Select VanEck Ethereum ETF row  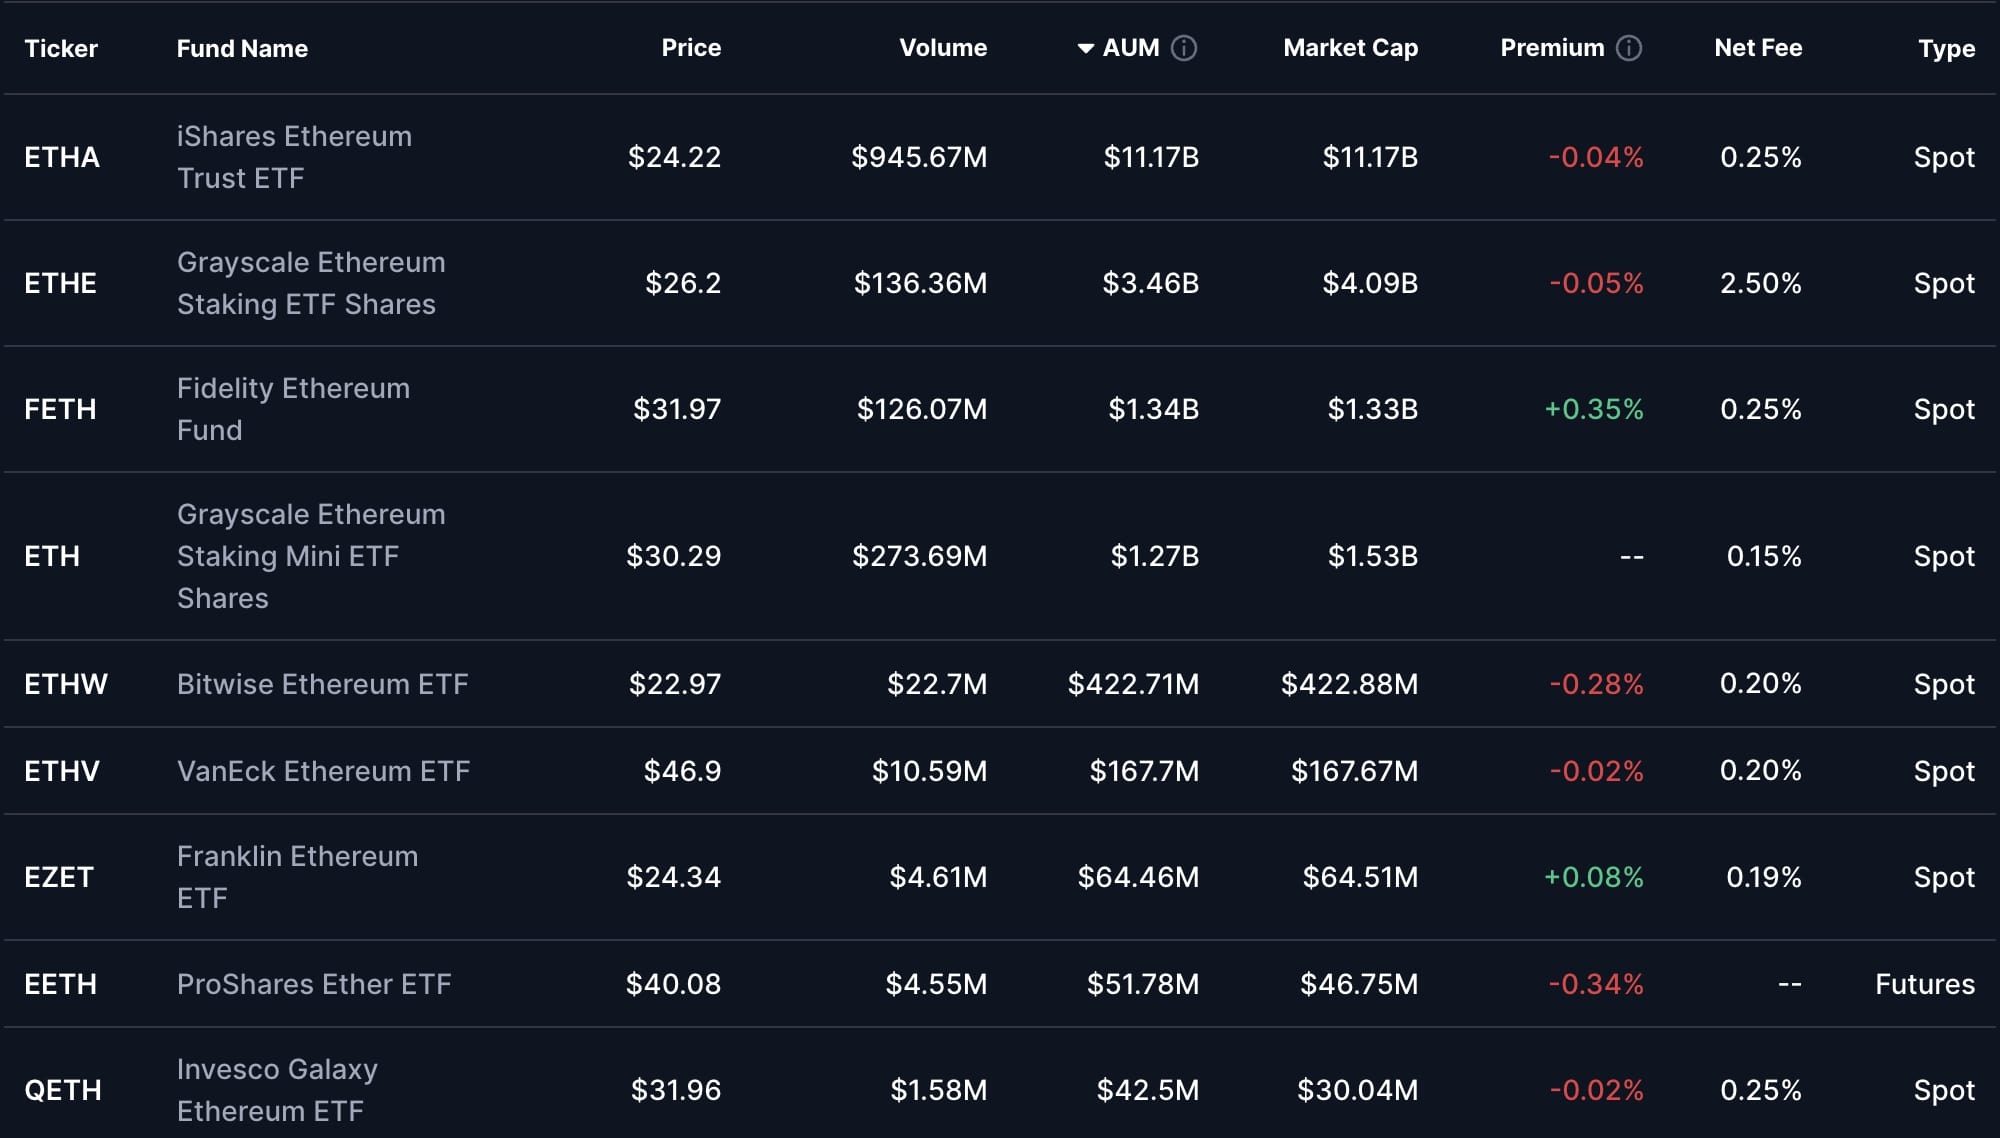(323, 771)
